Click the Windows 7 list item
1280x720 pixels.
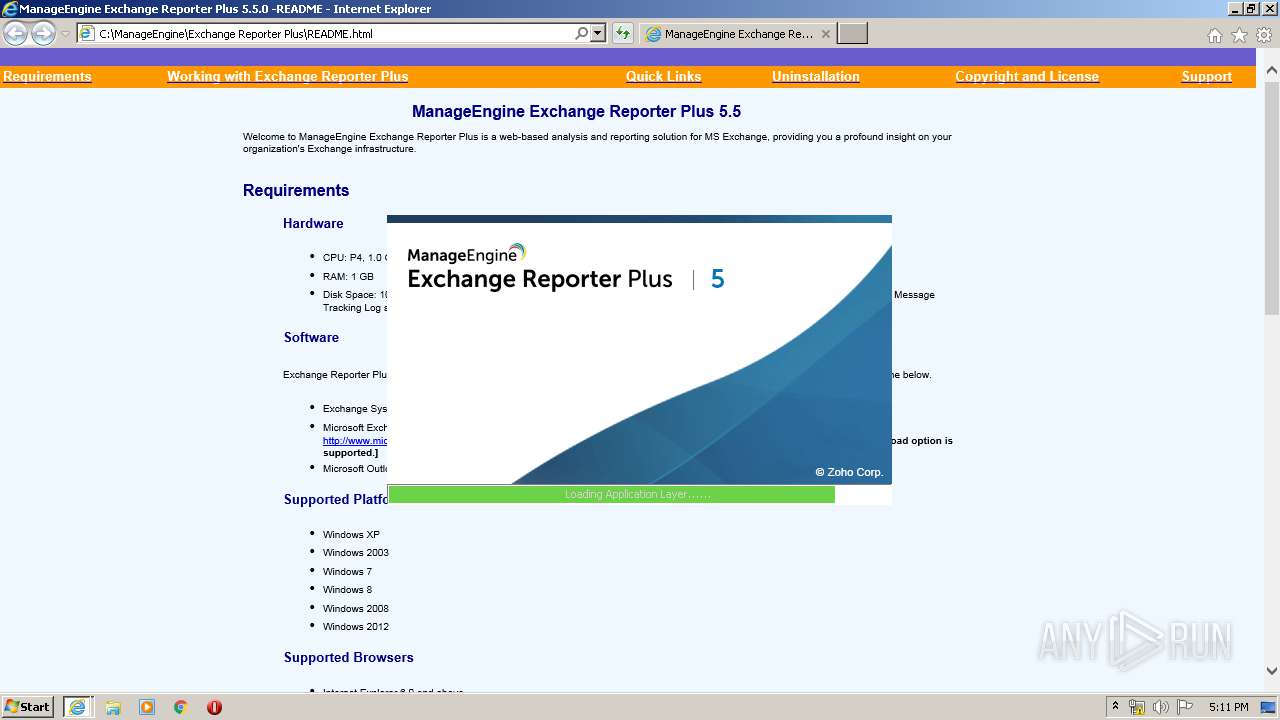[x=347, y=571]
